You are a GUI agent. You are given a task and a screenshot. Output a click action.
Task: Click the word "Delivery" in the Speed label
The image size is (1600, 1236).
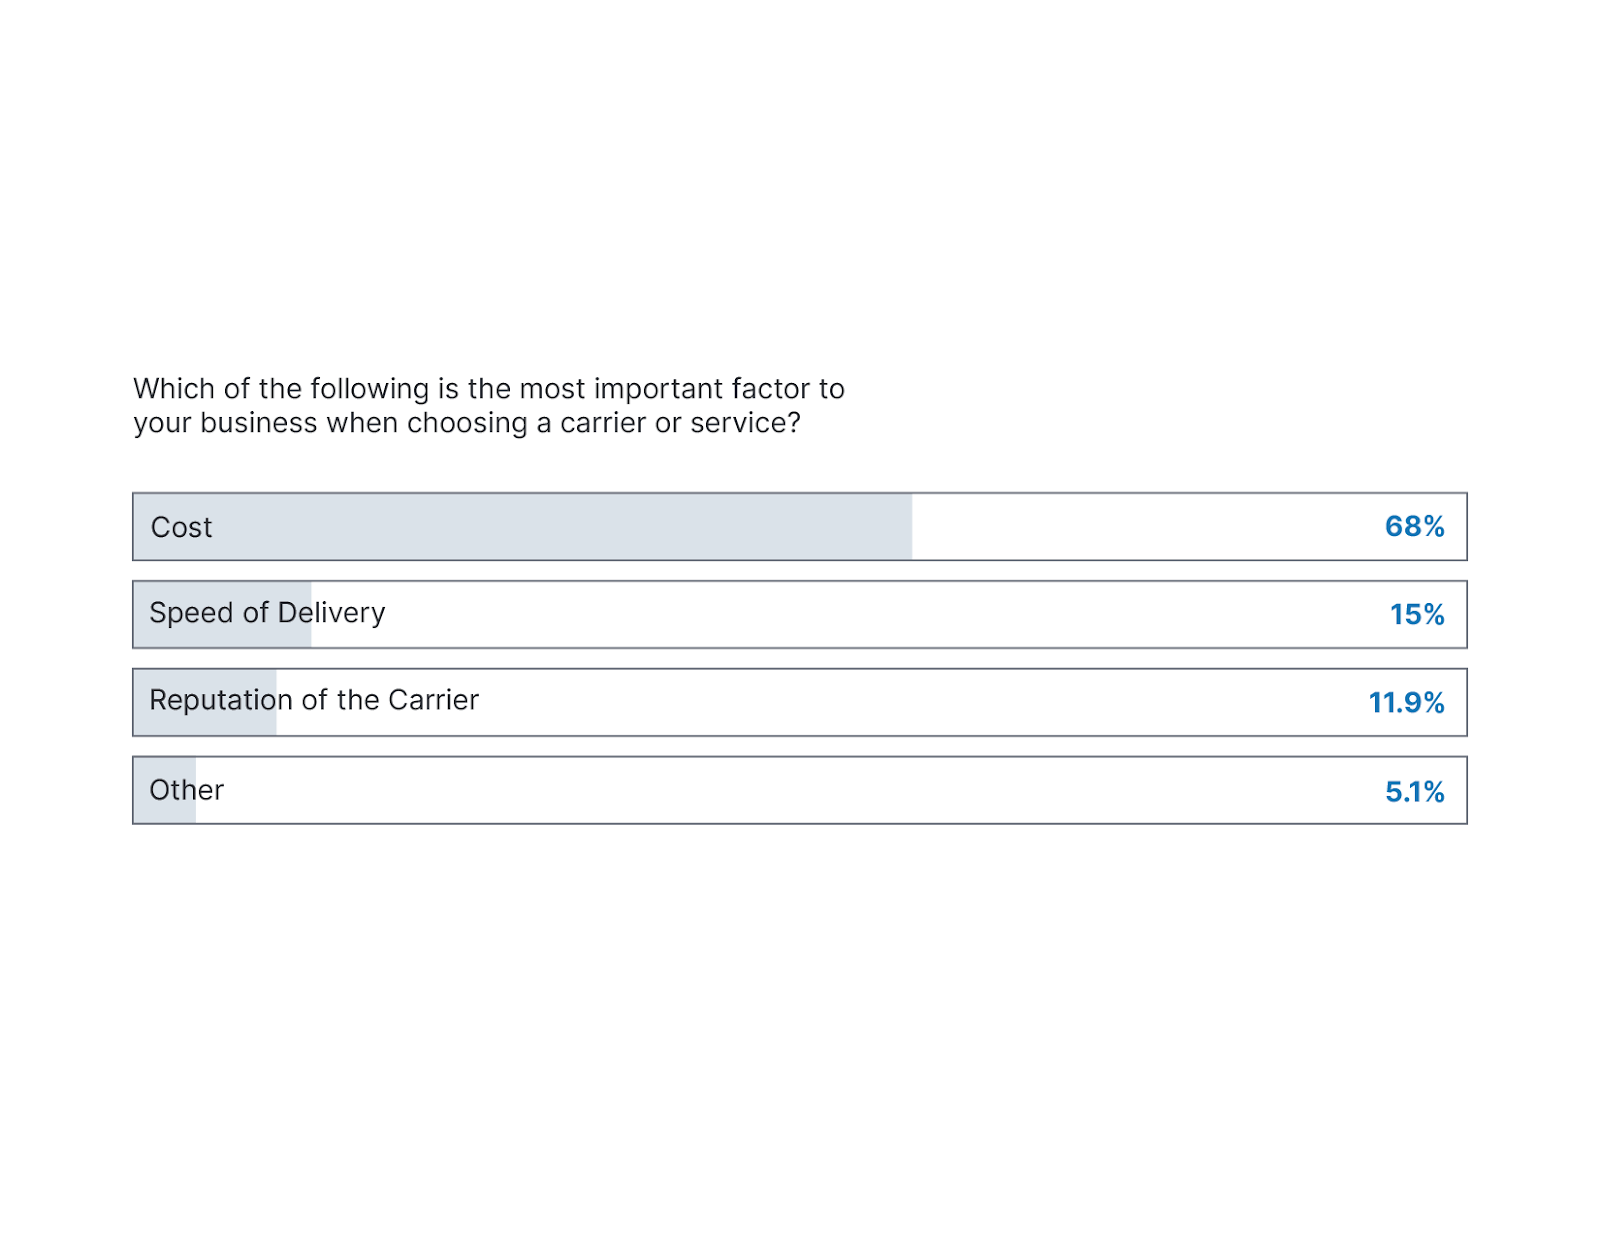click(x=331, y=613)
